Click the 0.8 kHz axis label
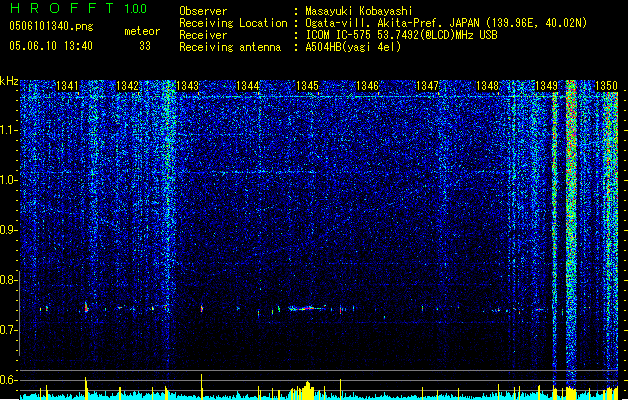 (9, 280)
